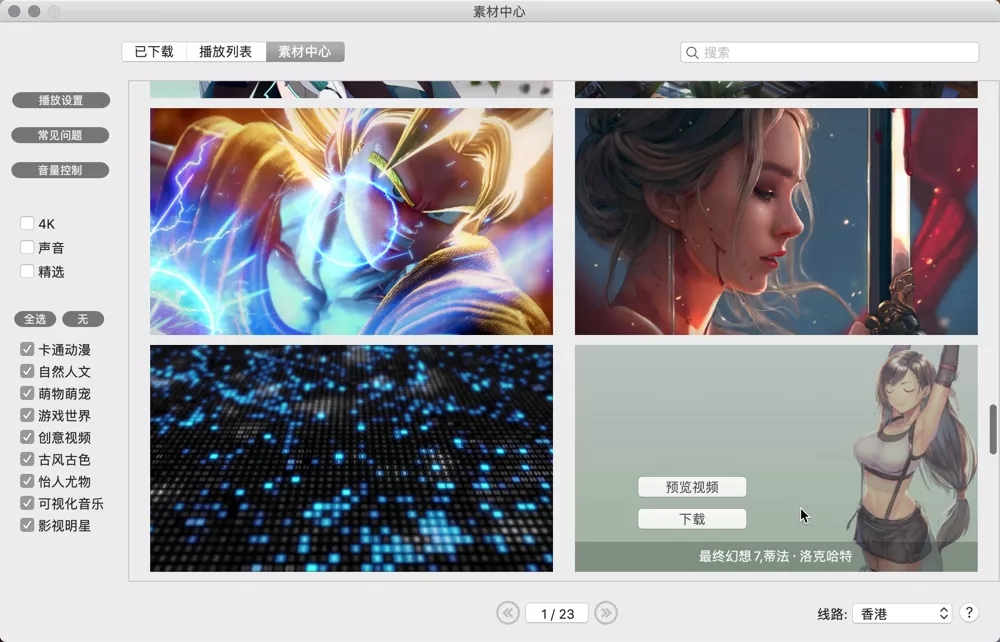Click the vertical scrollbar thumb
This screenshot has width=1000, height=642.
click(993, 429)
